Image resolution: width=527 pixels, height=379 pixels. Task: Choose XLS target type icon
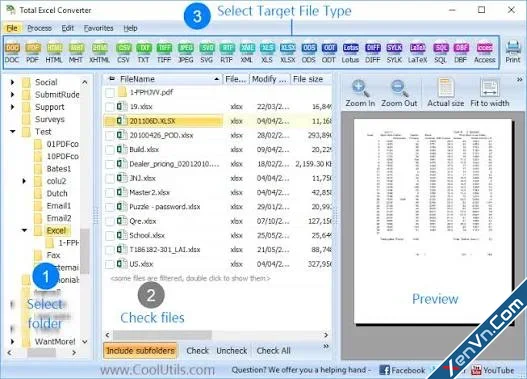point(267,53)
